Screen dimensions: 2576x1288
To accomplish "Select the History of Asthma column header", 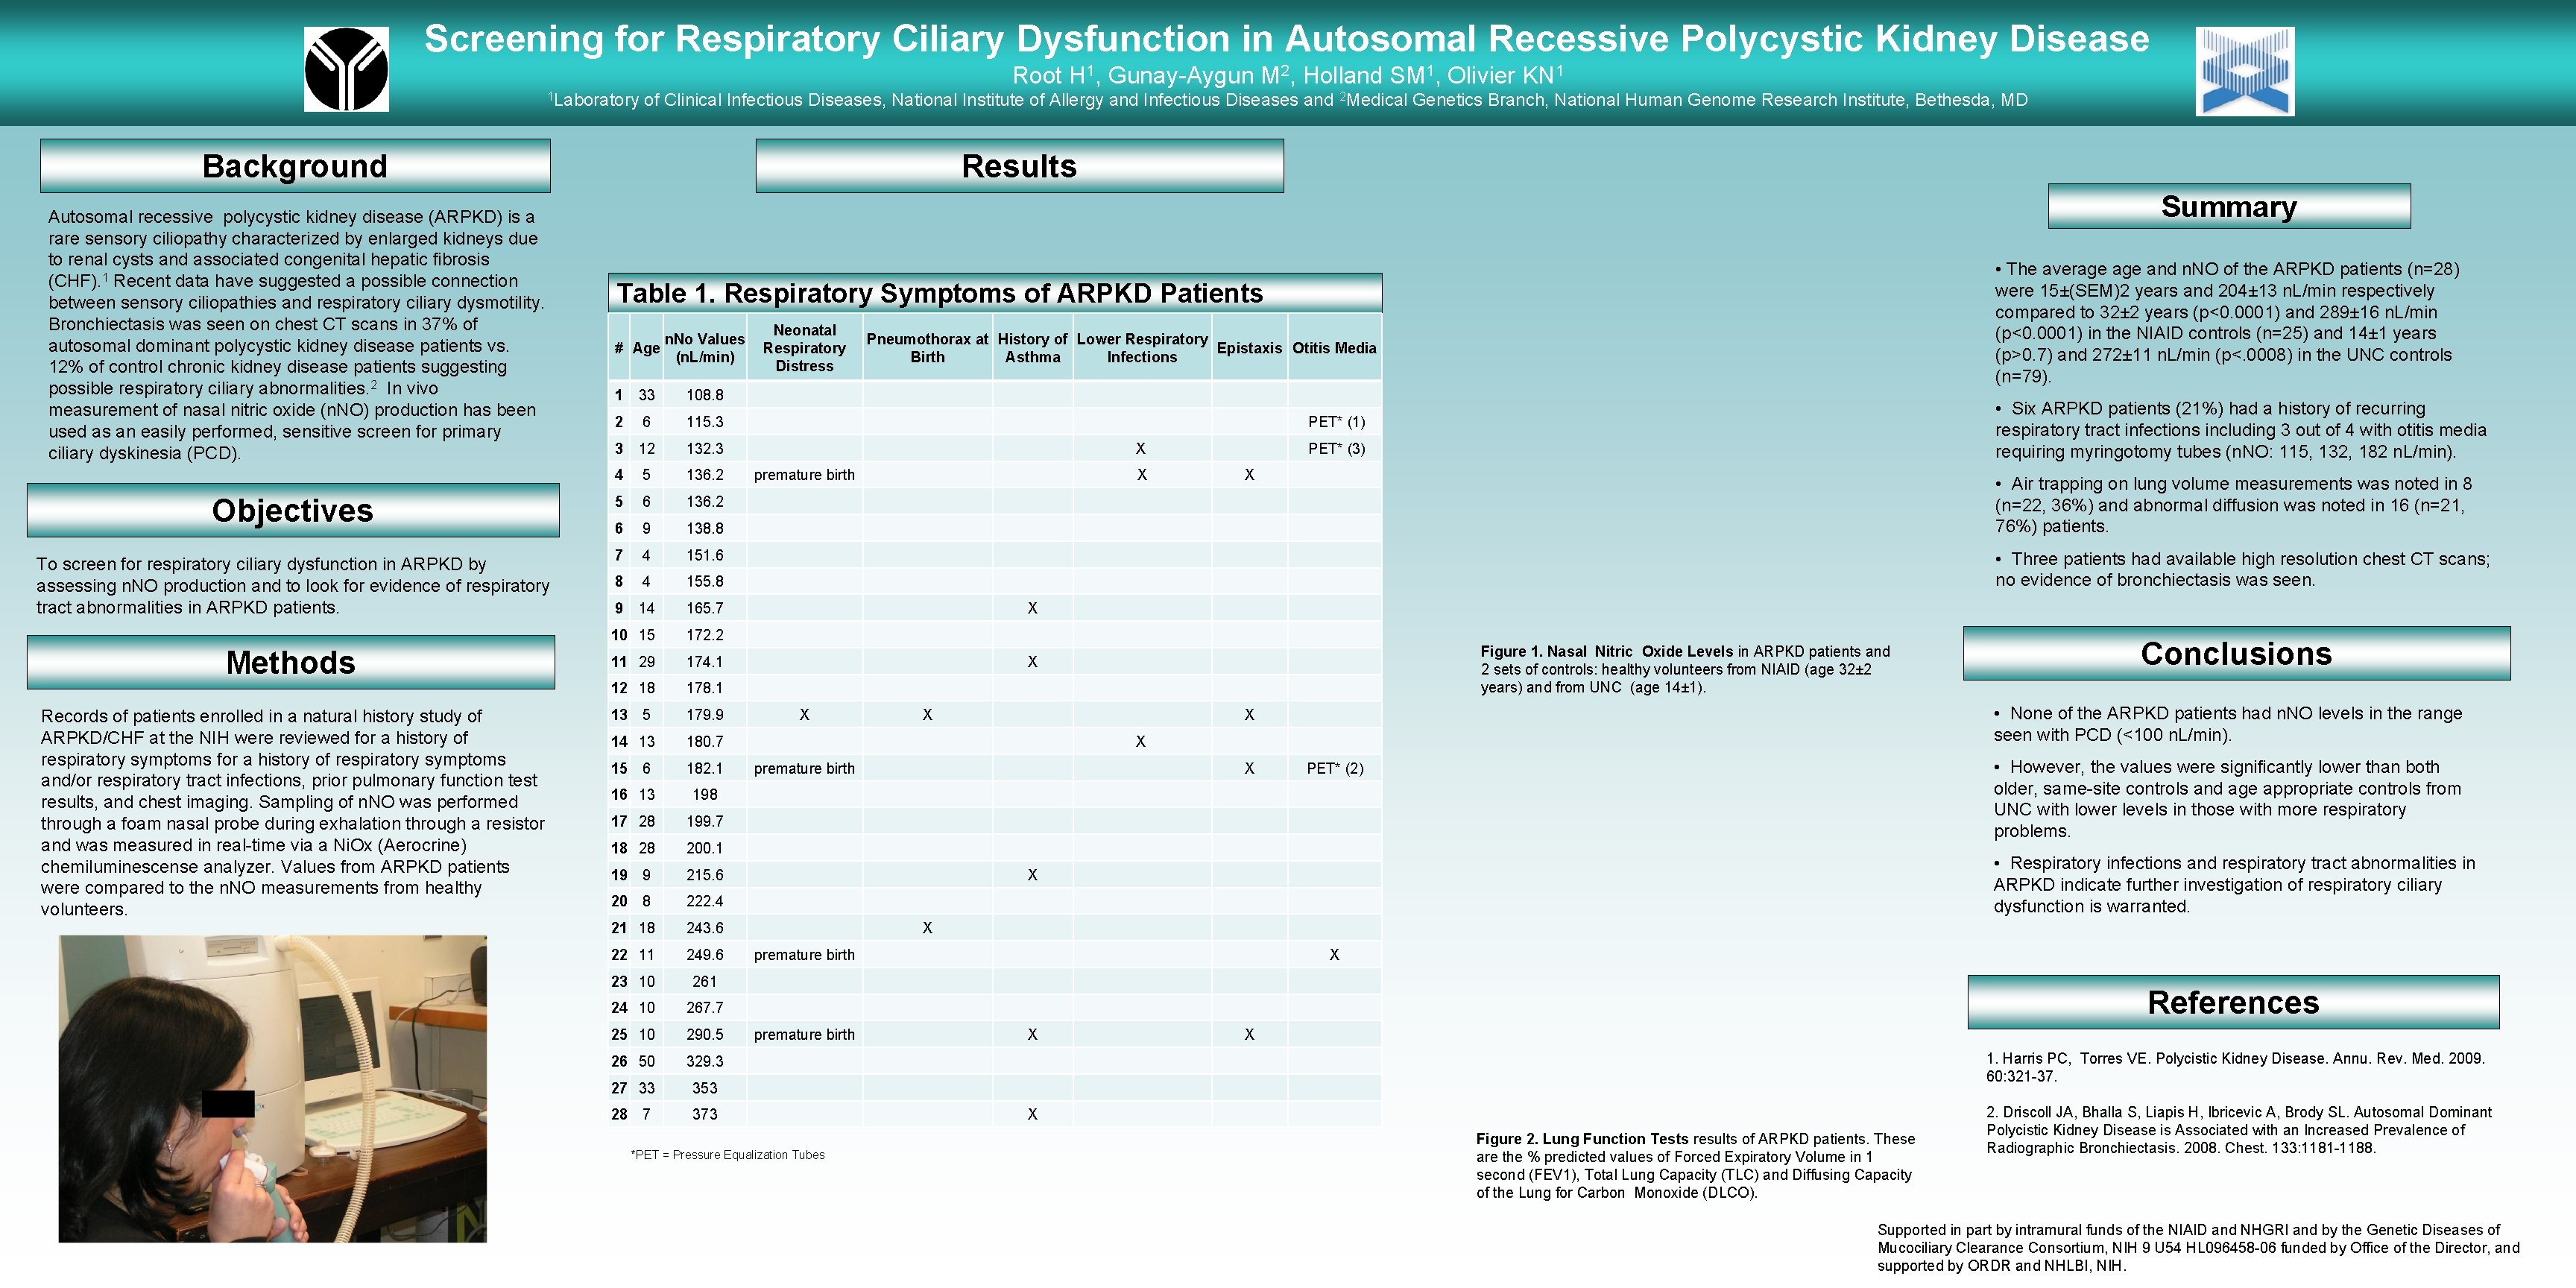I will tap(1032, 348).
